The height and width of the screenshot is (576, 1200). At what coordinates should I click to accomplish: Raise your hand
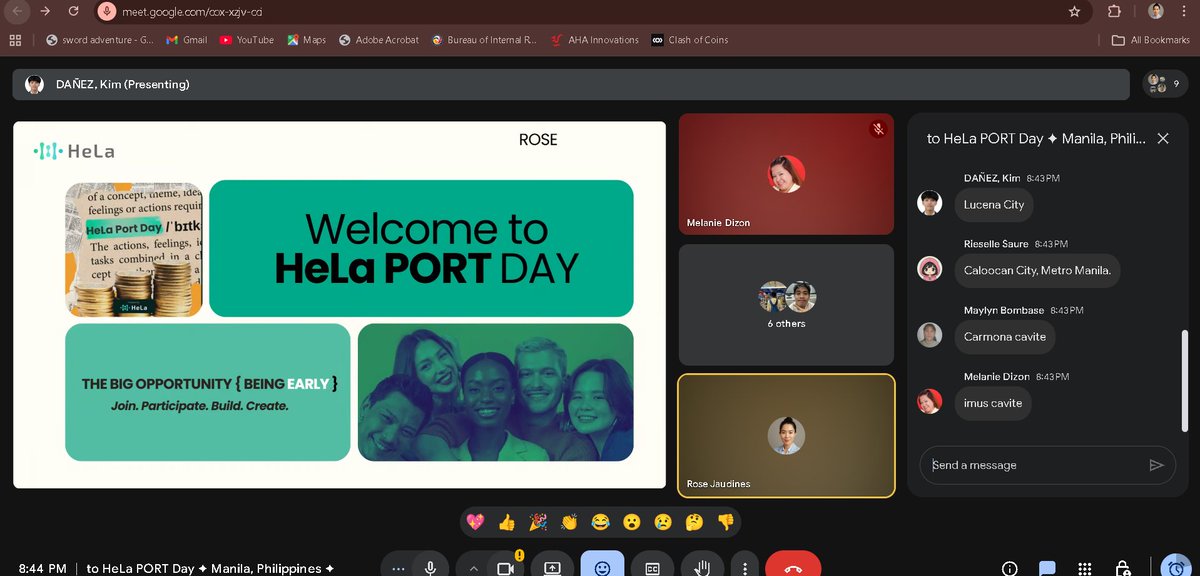pyautogui.click(x=702, y=567)
